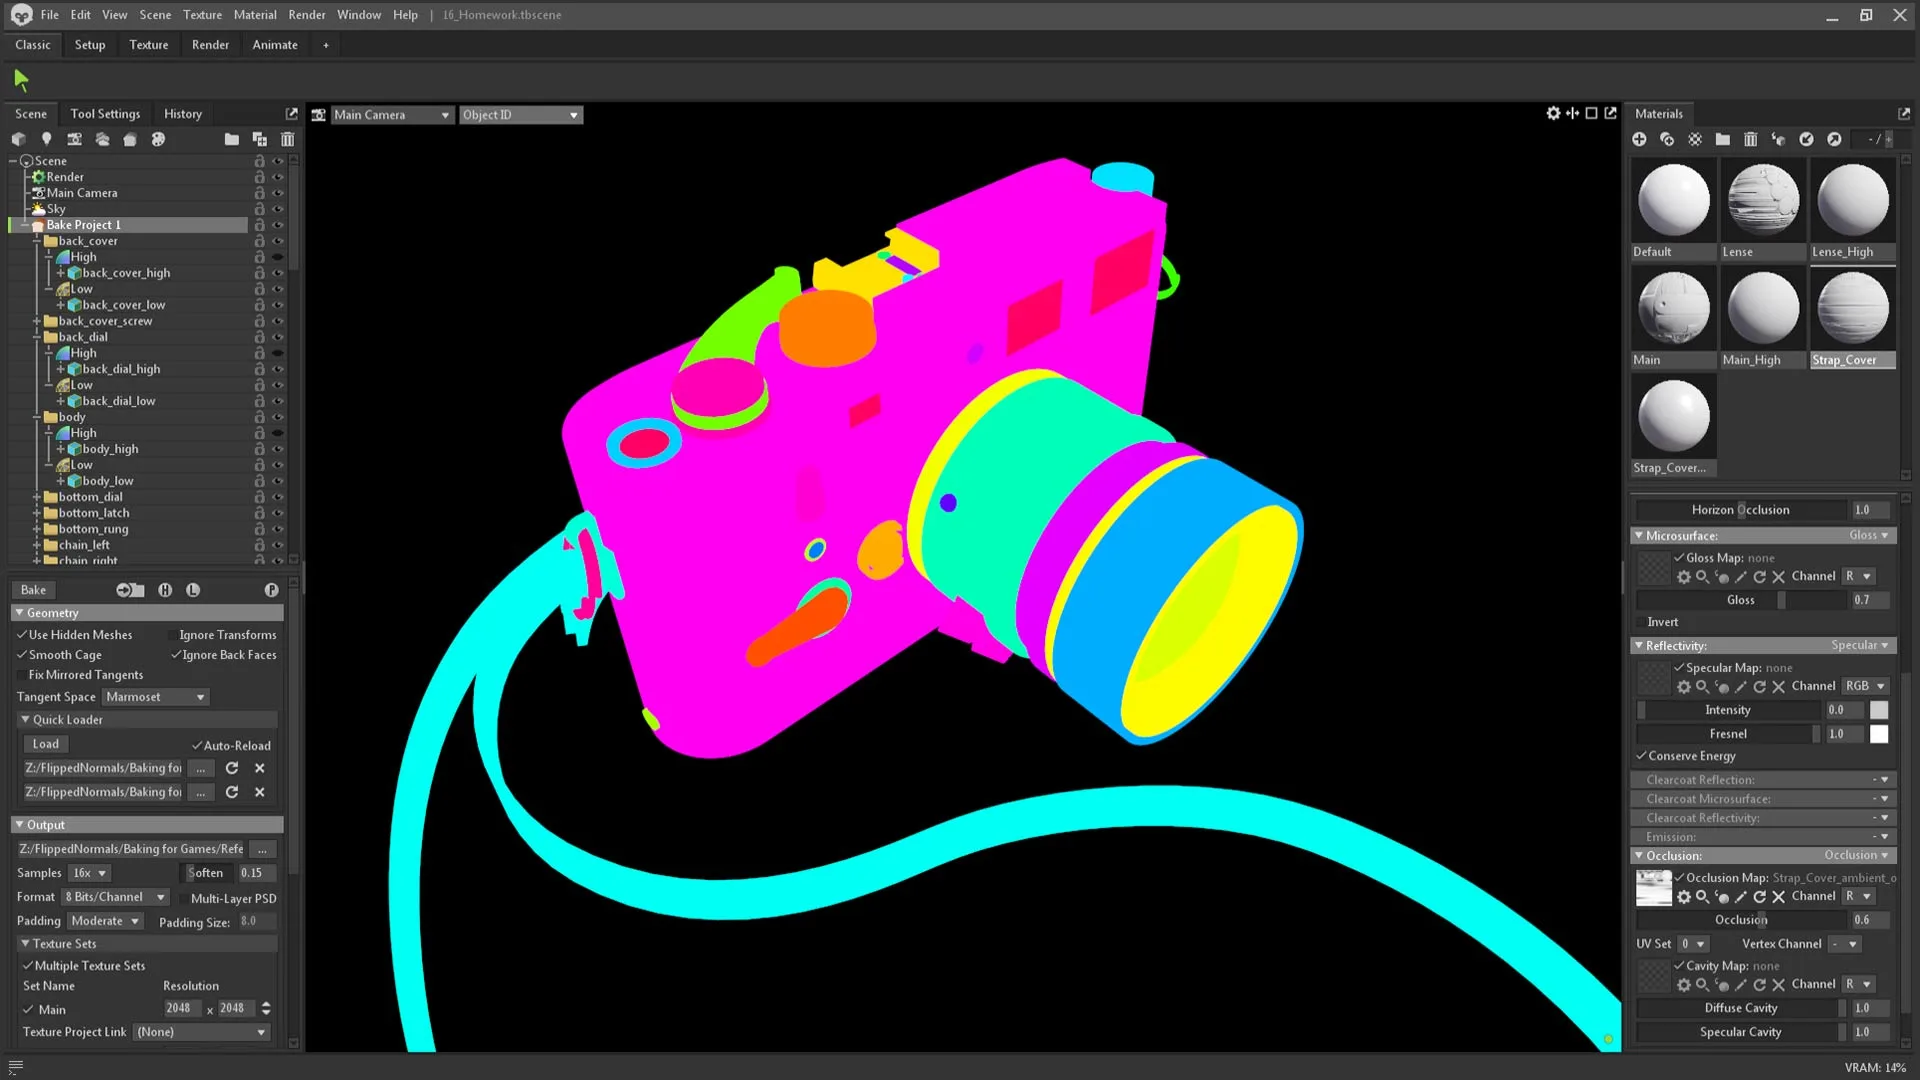Switch to the Tool Settings tab
This screenshot has width=1920, height=1080.
click(105, 113)
